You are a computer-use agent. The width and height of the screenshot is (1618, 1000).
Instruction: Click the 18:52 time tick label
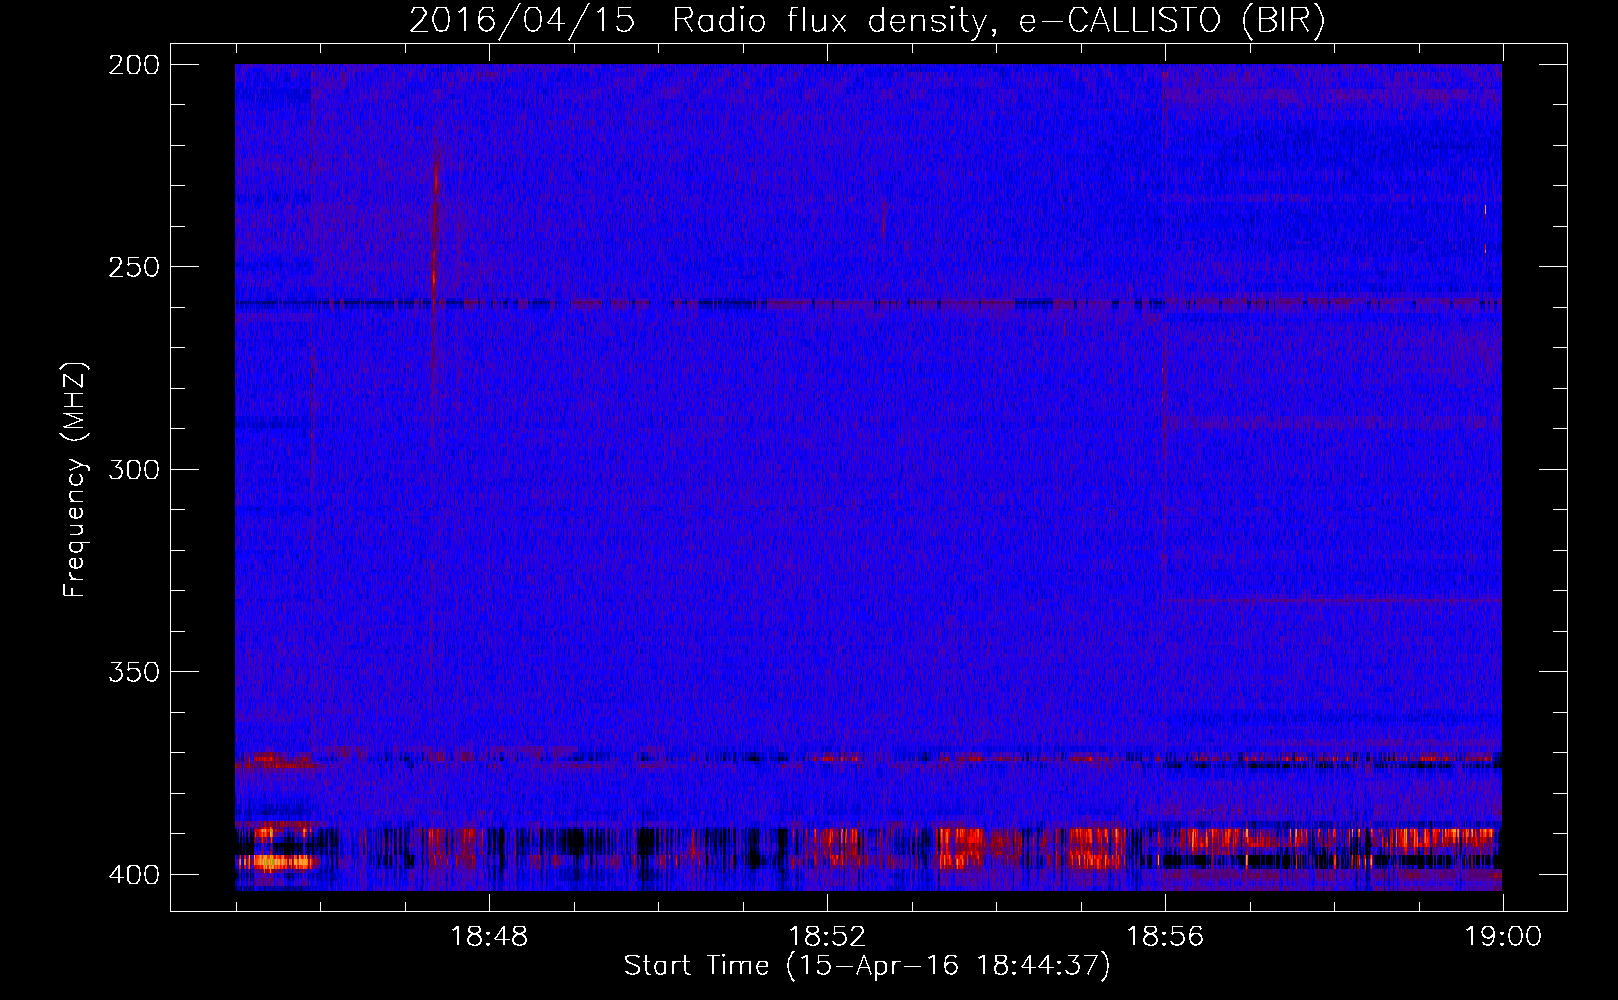point(827,937)
